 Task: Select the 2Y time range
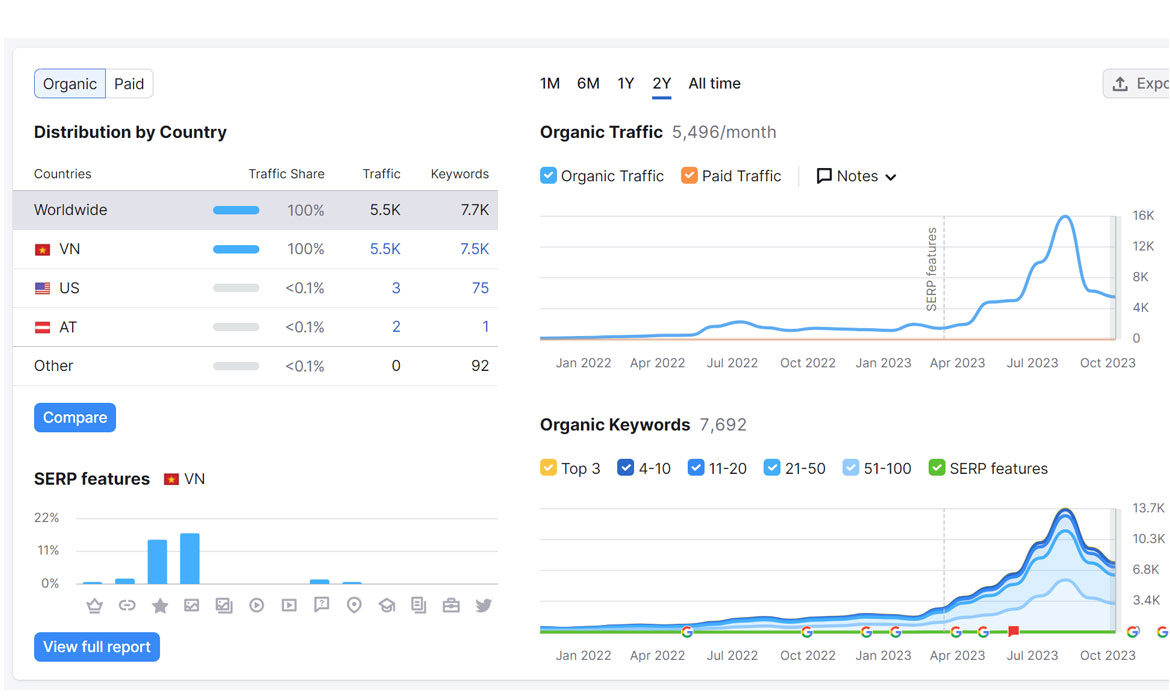tap(662, 84)
